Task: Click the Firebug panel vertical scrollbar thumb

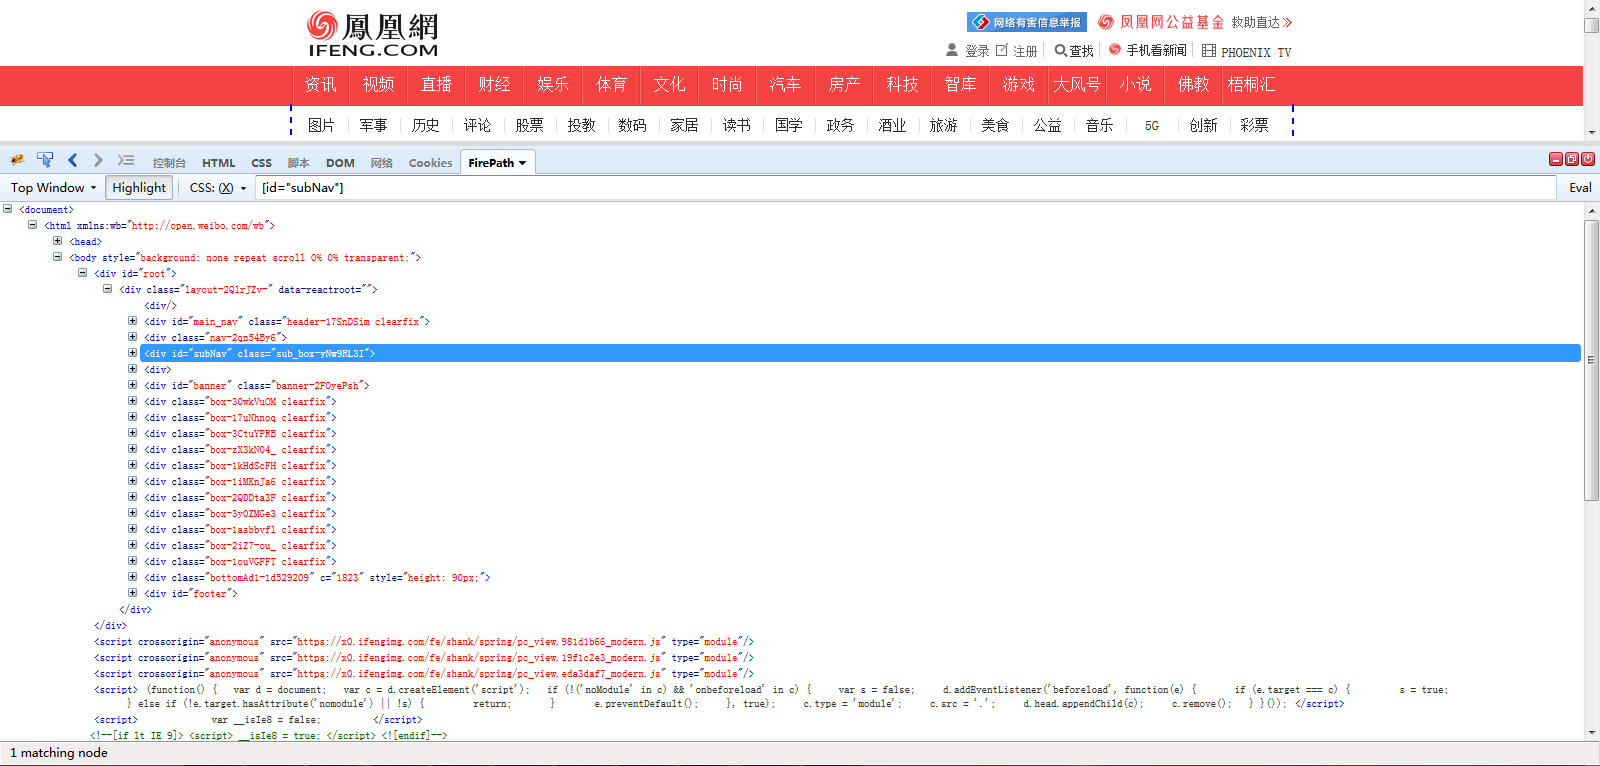Action: [x=1591, y=360]
